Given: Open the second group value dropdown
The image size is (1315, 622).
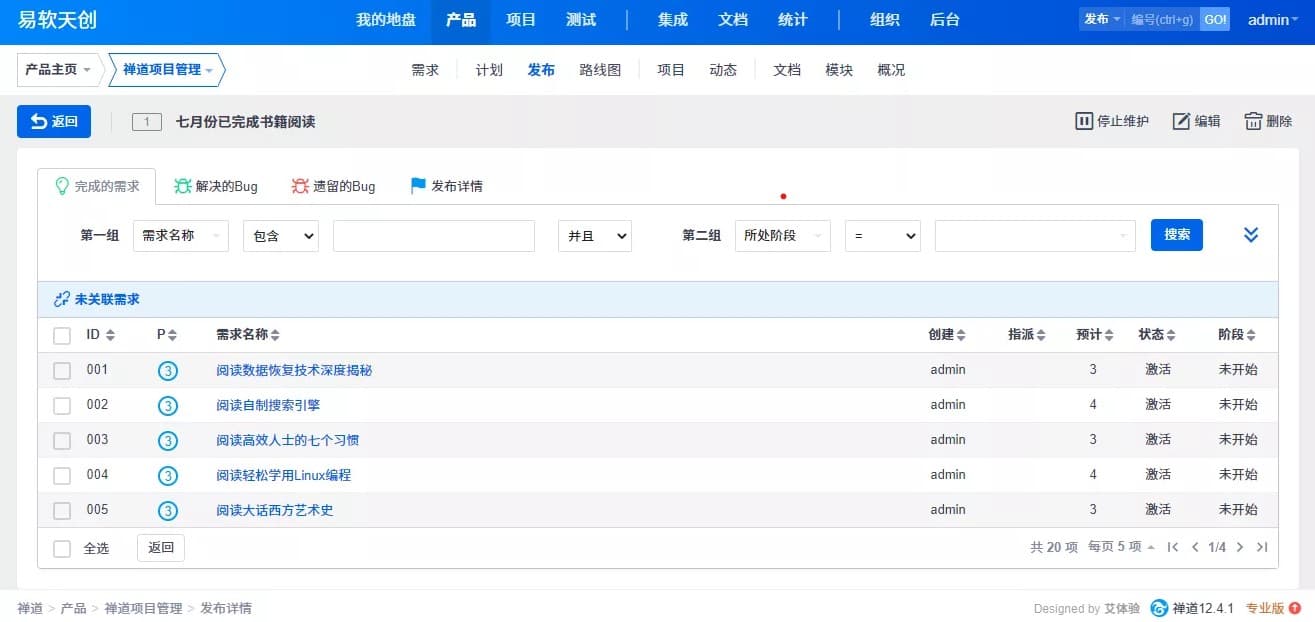Looking at the screenshot, I should [1035, 235].
